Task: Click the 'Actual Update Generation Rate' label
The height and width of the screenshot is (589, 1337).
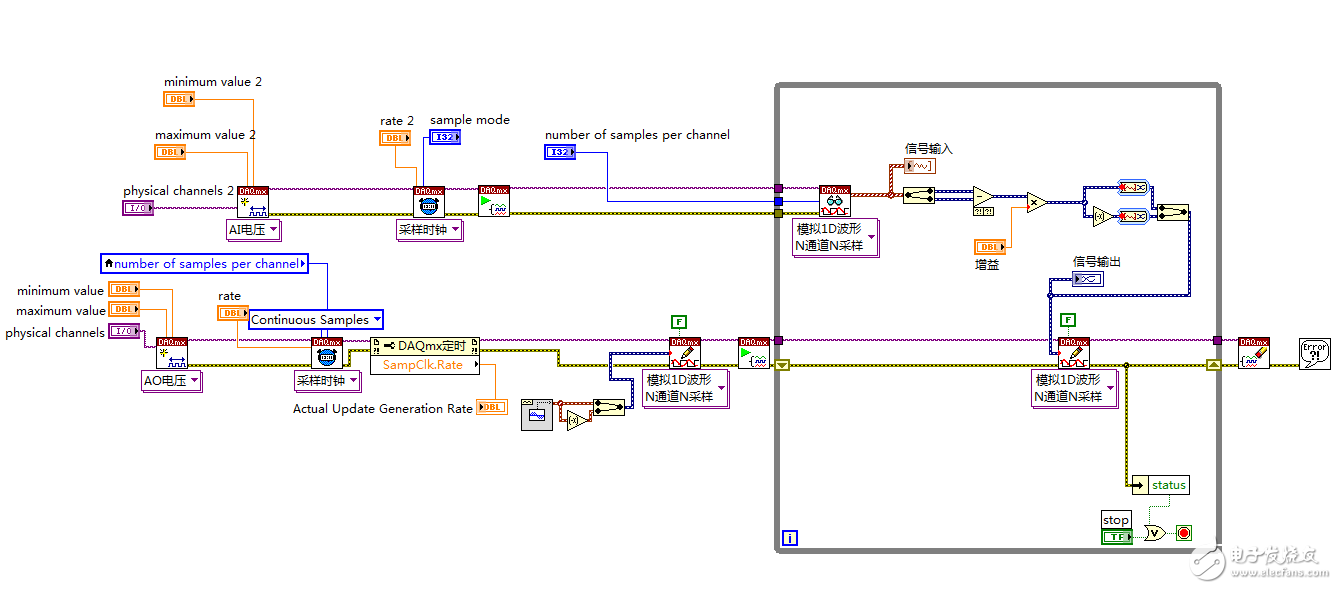Action: click(383, 409)
